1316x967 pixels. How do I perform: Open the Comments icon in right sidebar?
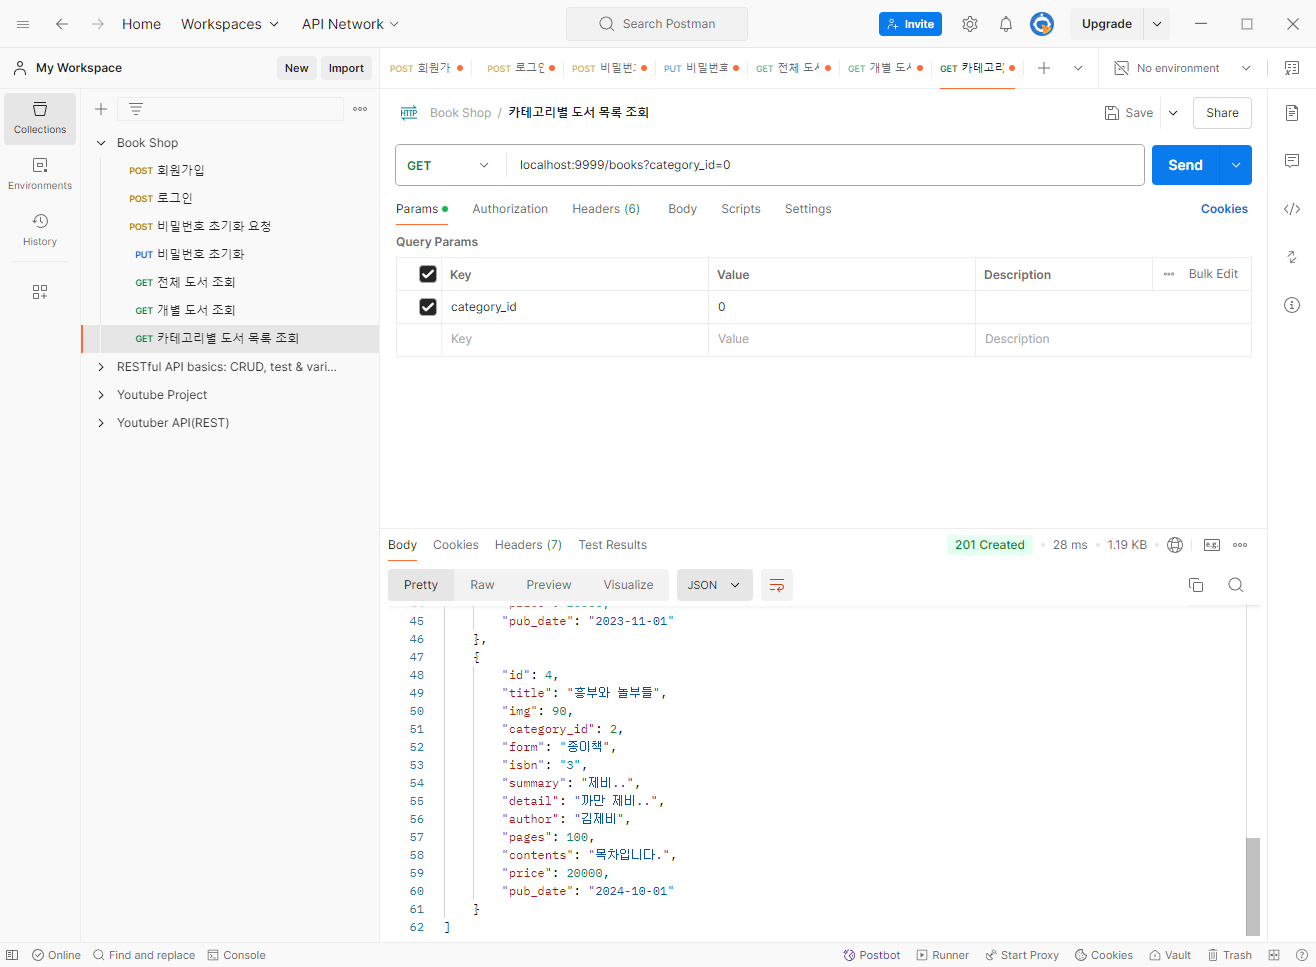pyautogui.click(x=1292, y=161)
